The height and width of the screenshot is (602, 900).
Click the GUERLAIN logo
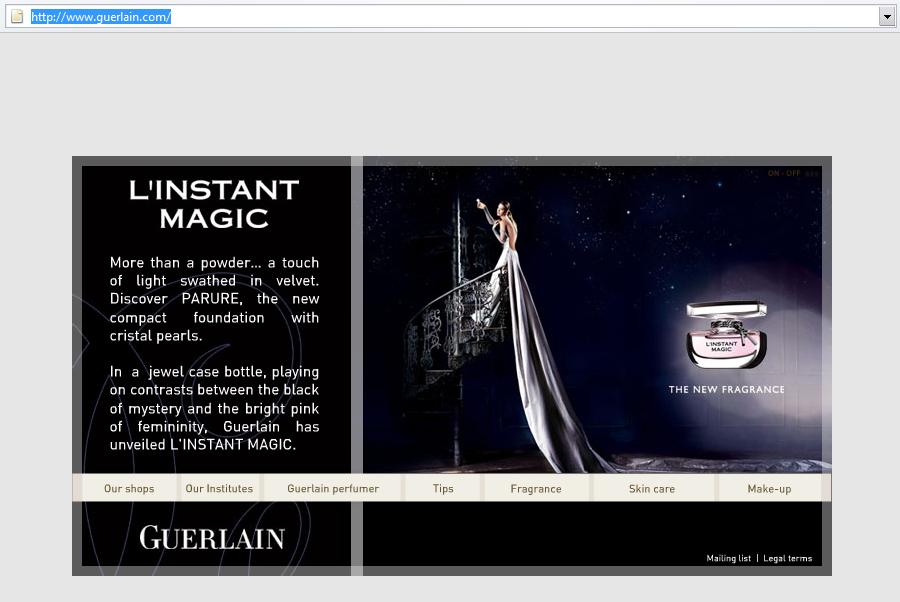click(x=212, y=538)
